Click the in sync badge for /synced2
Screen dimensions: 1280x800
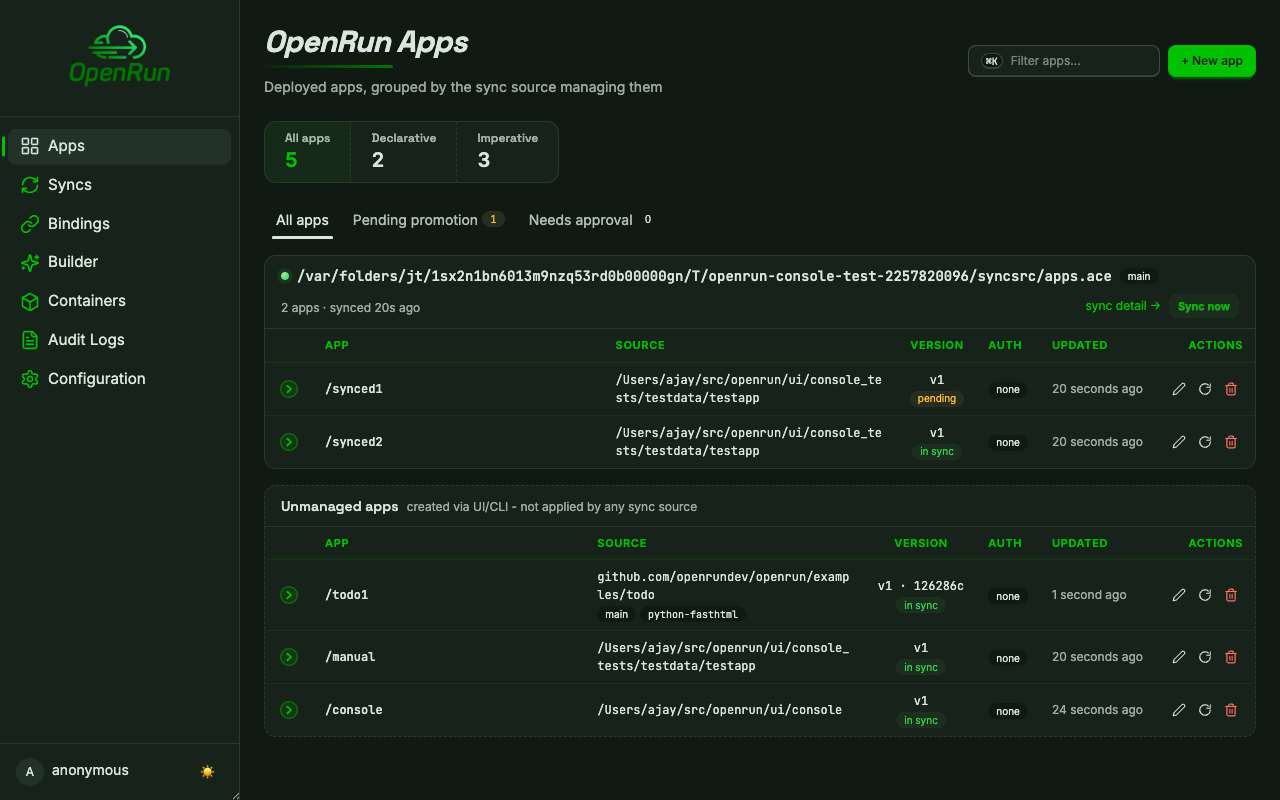(x=937, y=452)
